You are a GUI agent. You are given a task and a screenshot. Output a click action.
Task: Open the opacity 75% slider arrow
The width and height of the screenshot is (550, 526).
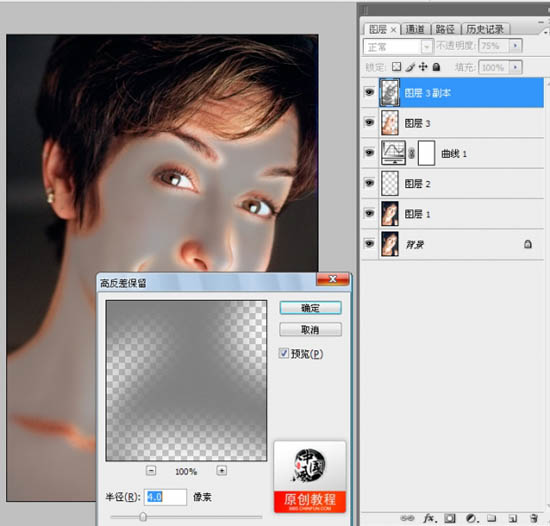pyautogui.click(x=515, y=46)
